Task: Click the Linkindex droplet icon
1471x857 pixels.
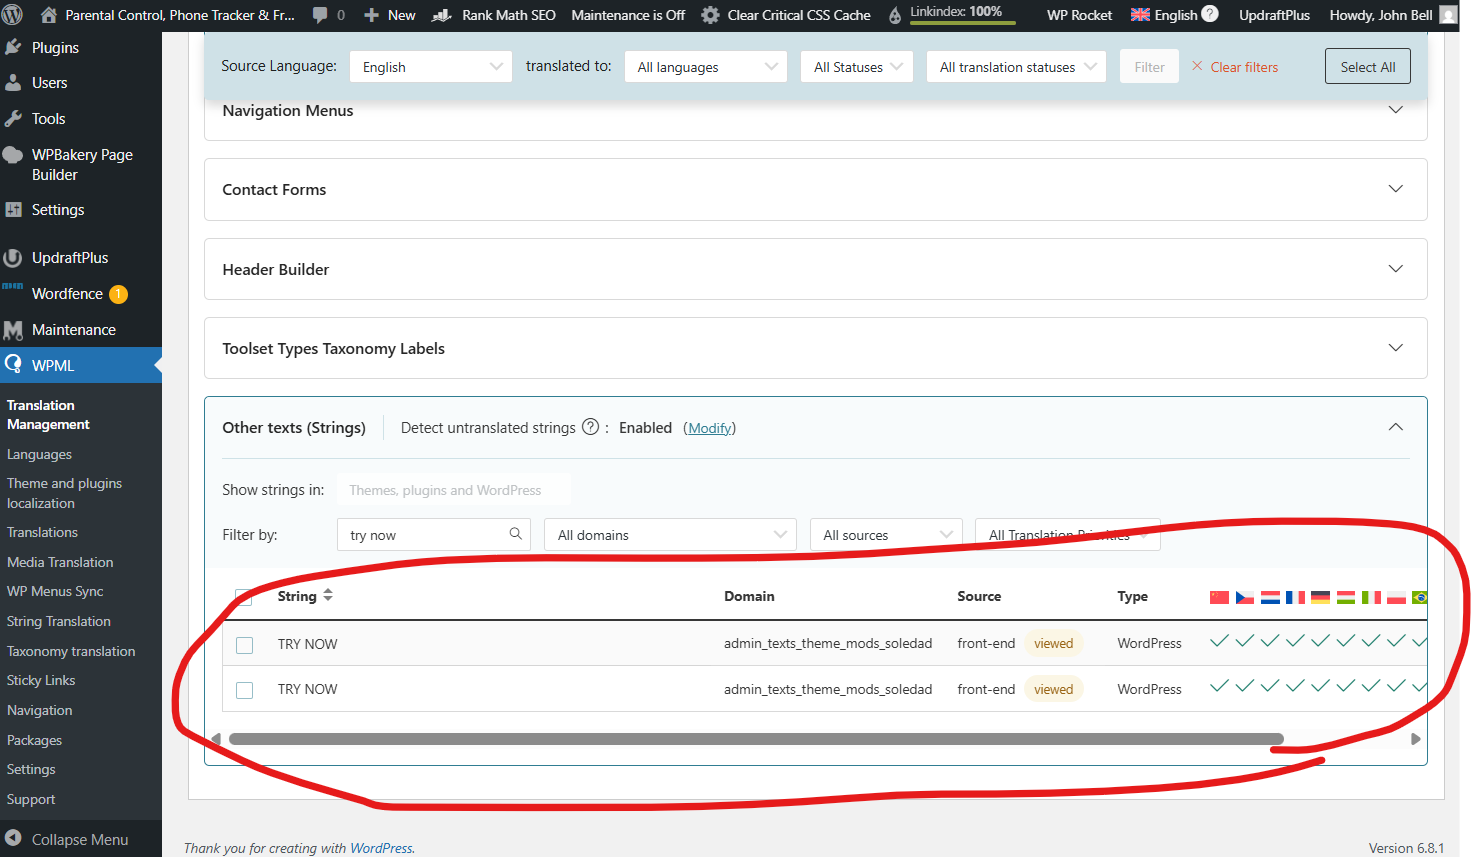Action: coord(895,15)
